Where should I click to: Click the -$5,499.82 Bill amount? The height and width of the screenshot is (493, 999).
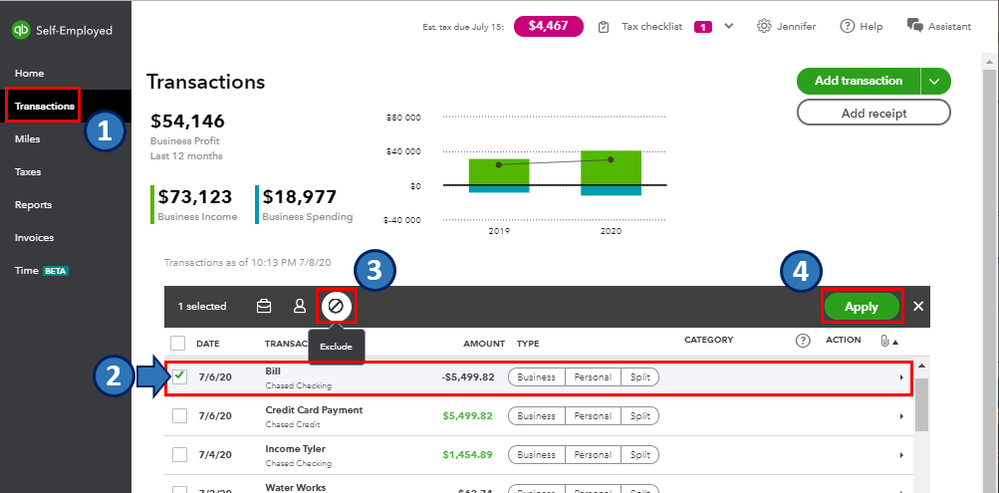pyautogui.click(x=468, y=377)
